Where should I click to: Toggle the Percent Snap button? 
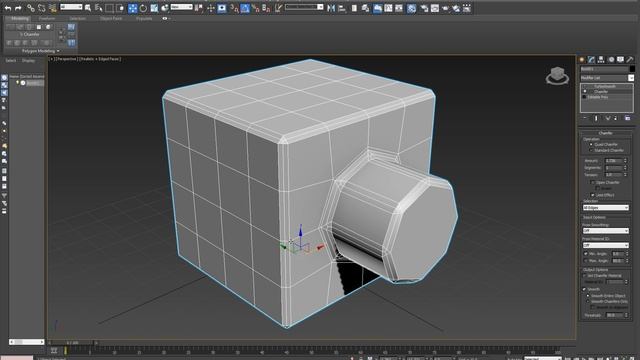click(x=256, y=8)
